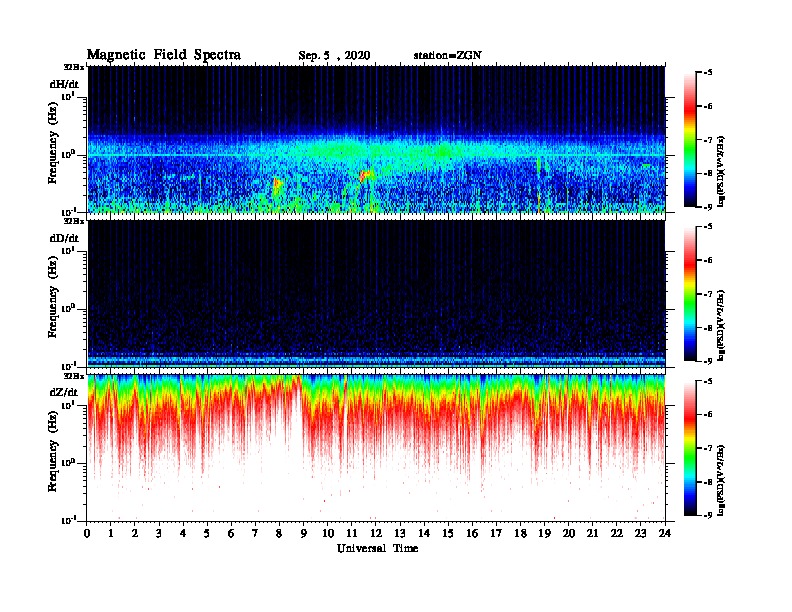Click hour tick label "23" on the time axis

(641, 534)
